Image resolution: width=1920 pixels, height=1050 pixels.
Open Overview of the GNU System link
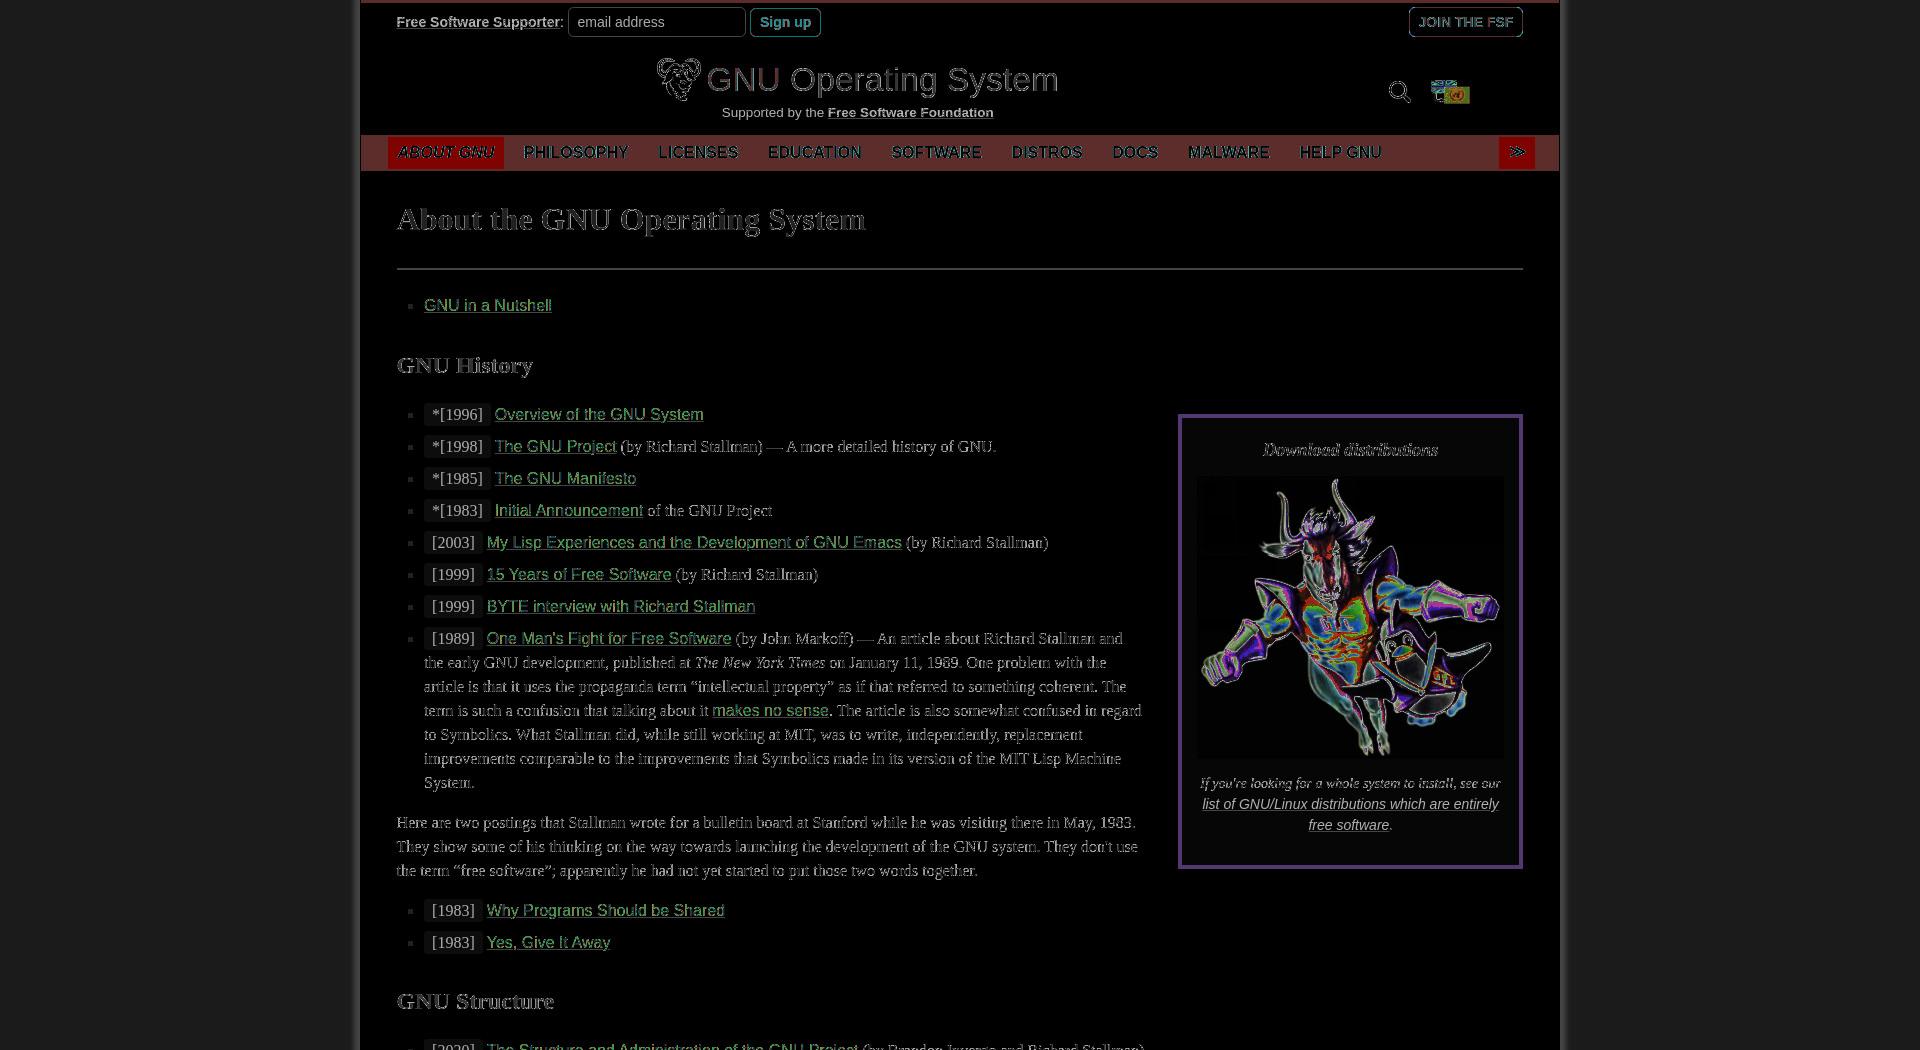[x=599, y=415]
